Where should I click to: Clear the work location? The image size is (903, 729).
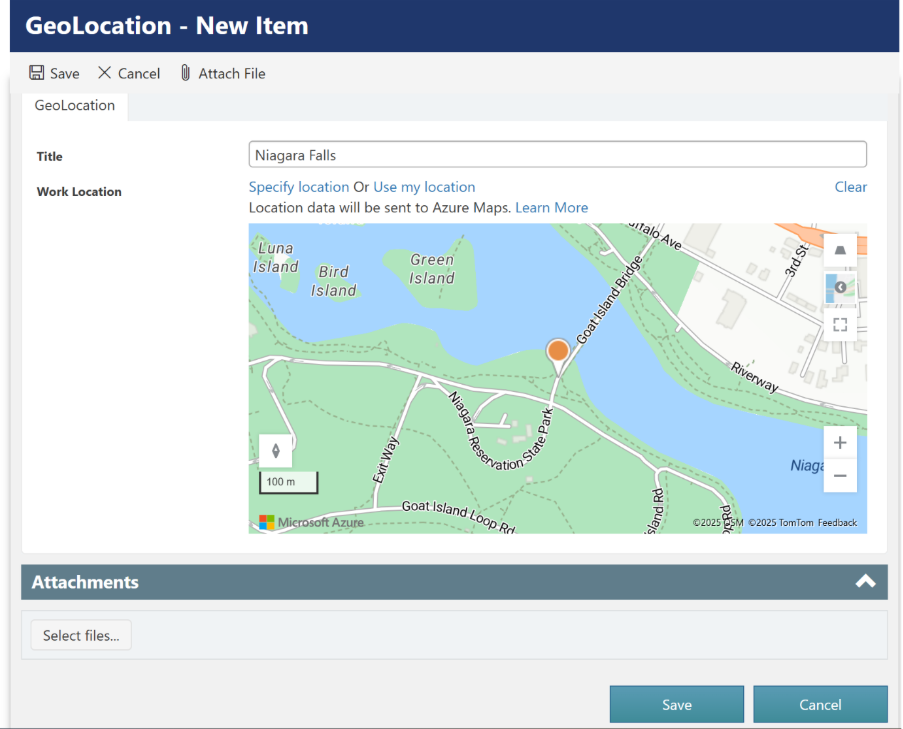click(x=850, y=187)
